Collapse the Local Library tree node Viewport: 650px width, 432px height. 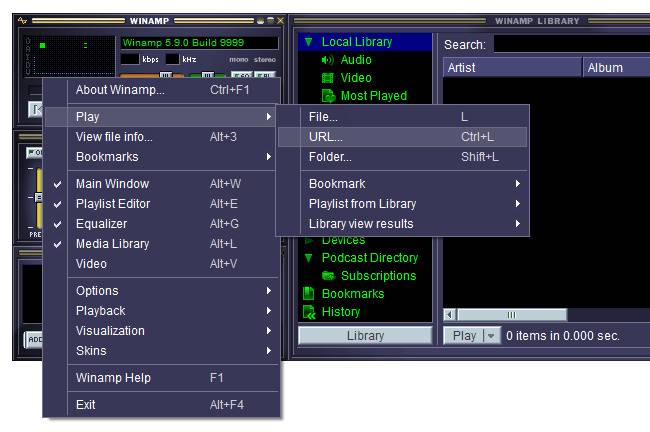pyautogui.click(x=308, y=42)
